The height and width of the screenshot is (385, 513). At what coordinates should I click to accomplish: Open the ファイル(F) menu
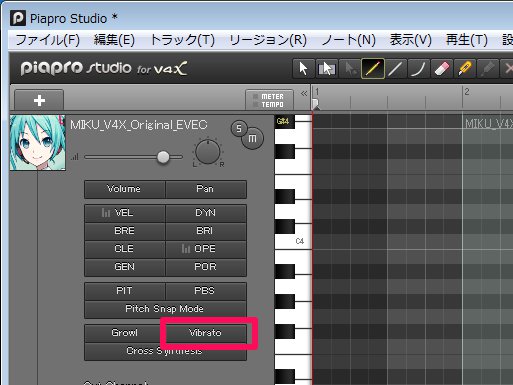48,40
